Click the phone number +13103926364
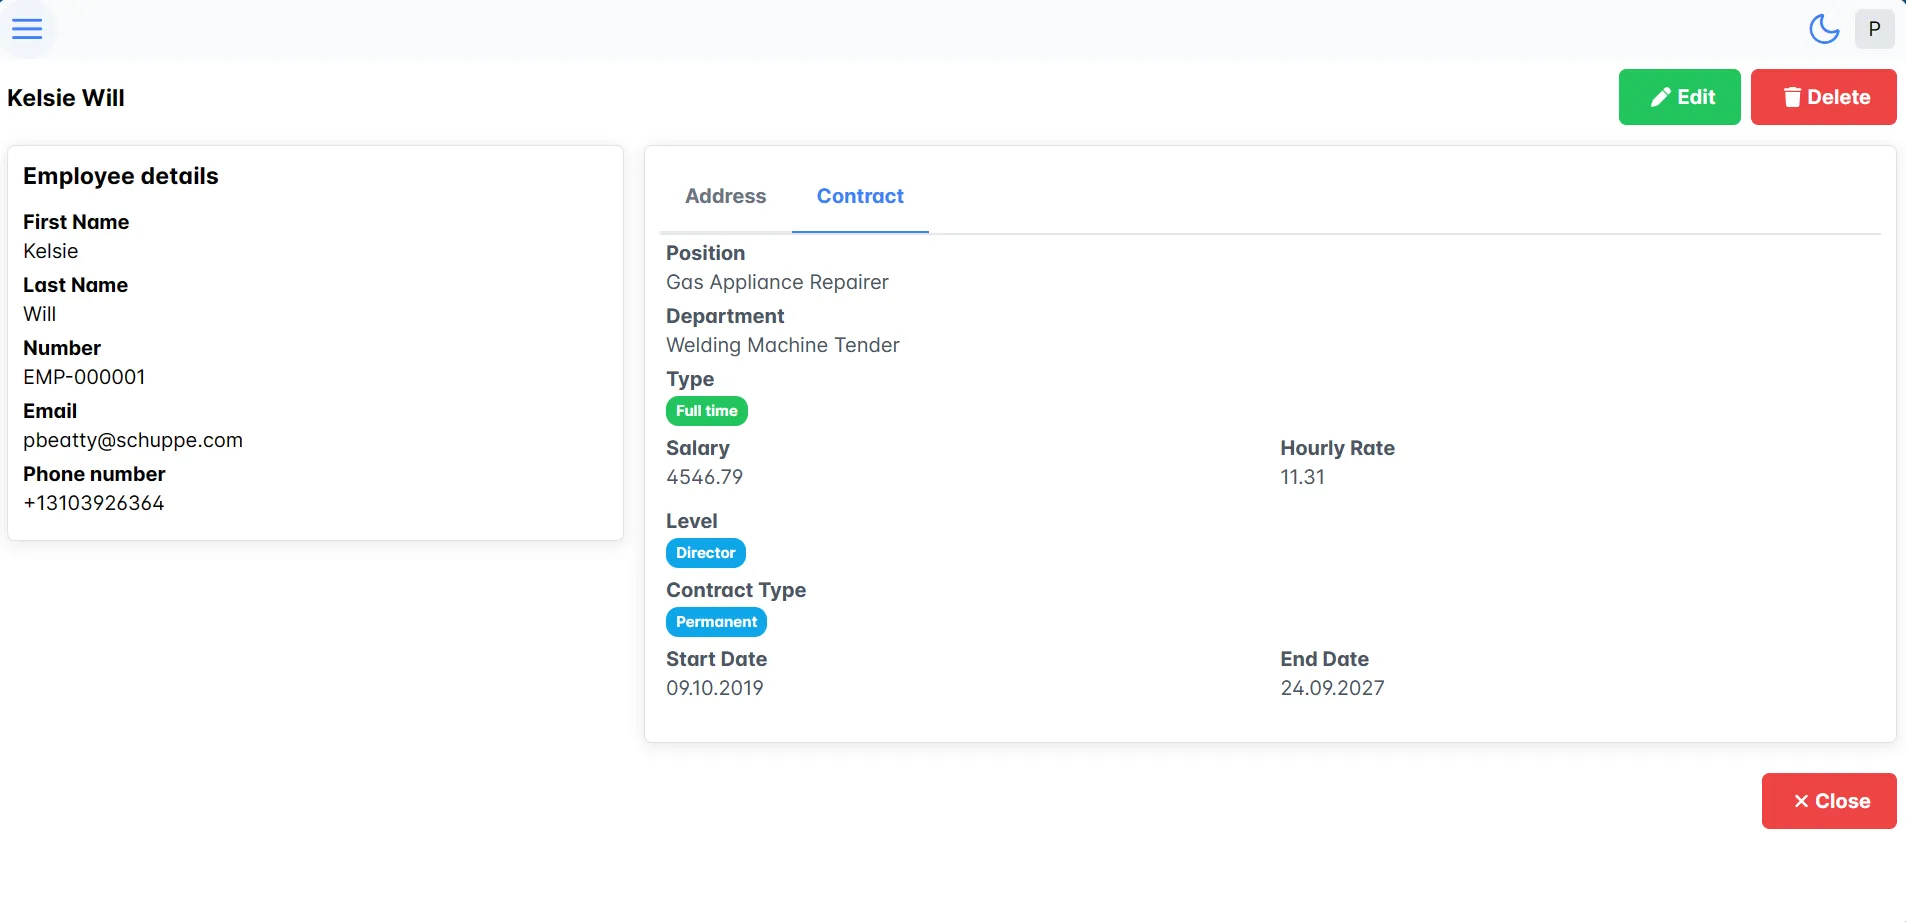 point(94,503)
